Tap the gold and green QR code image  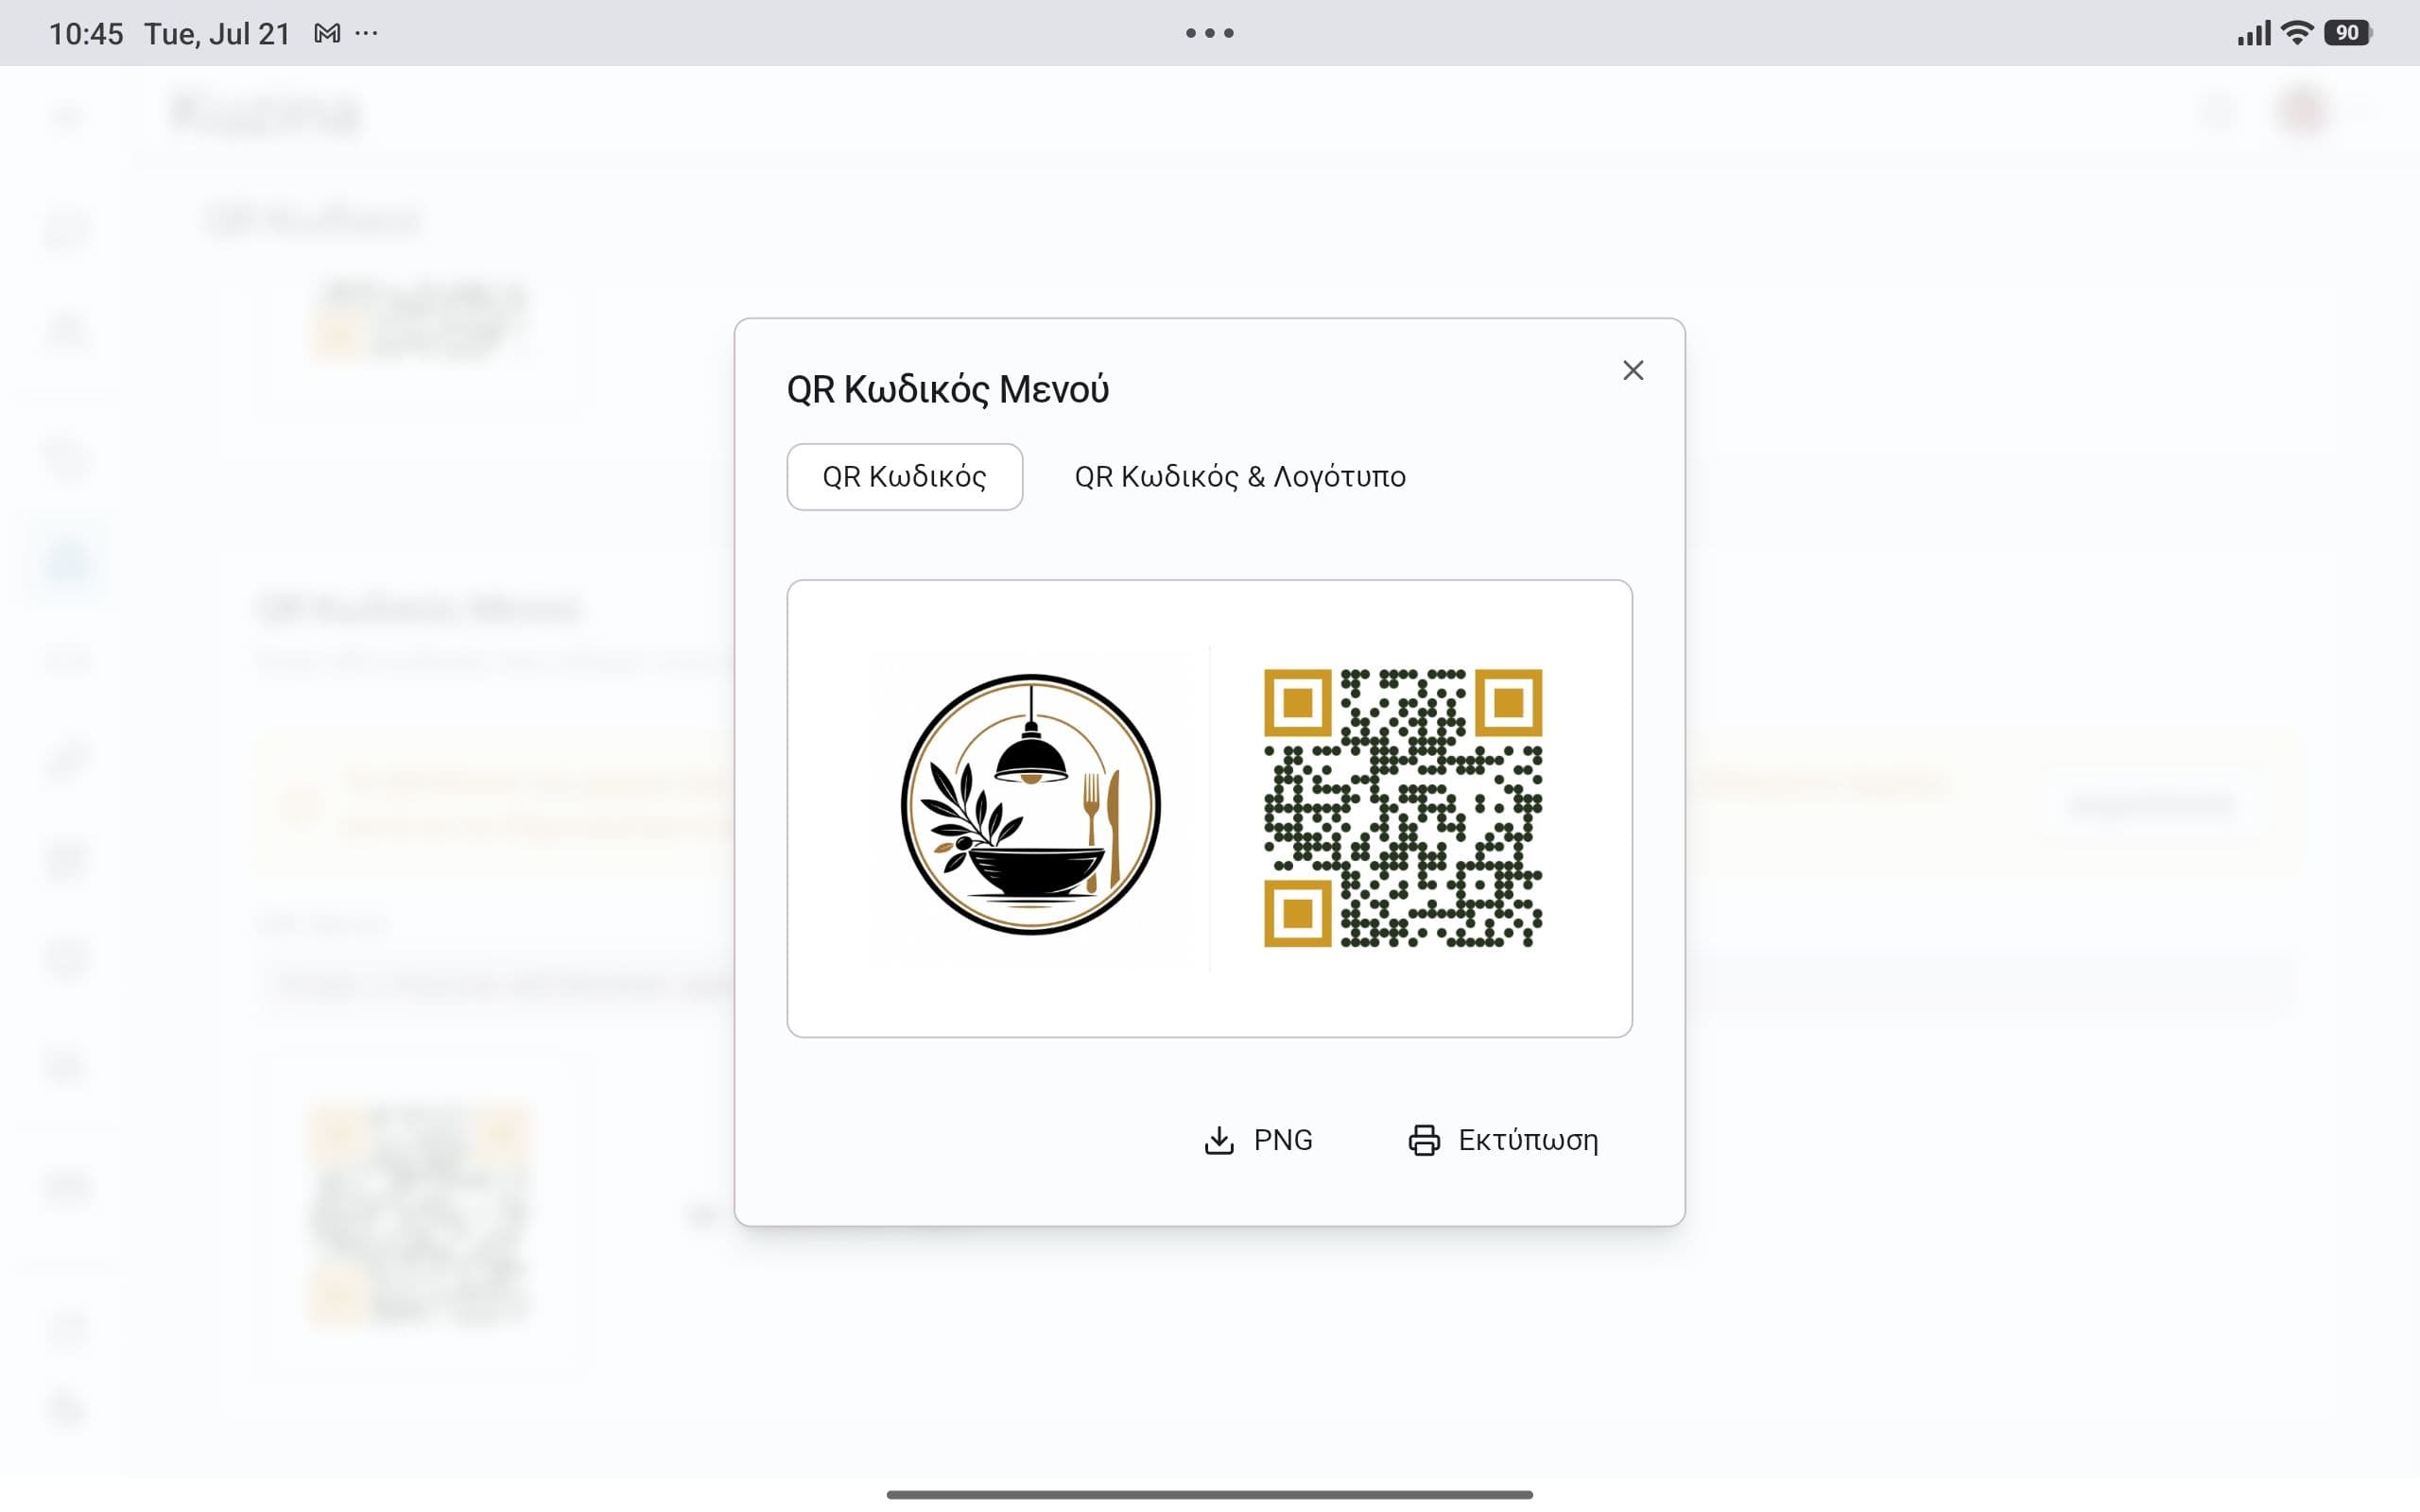click(x=1402, y=808)
